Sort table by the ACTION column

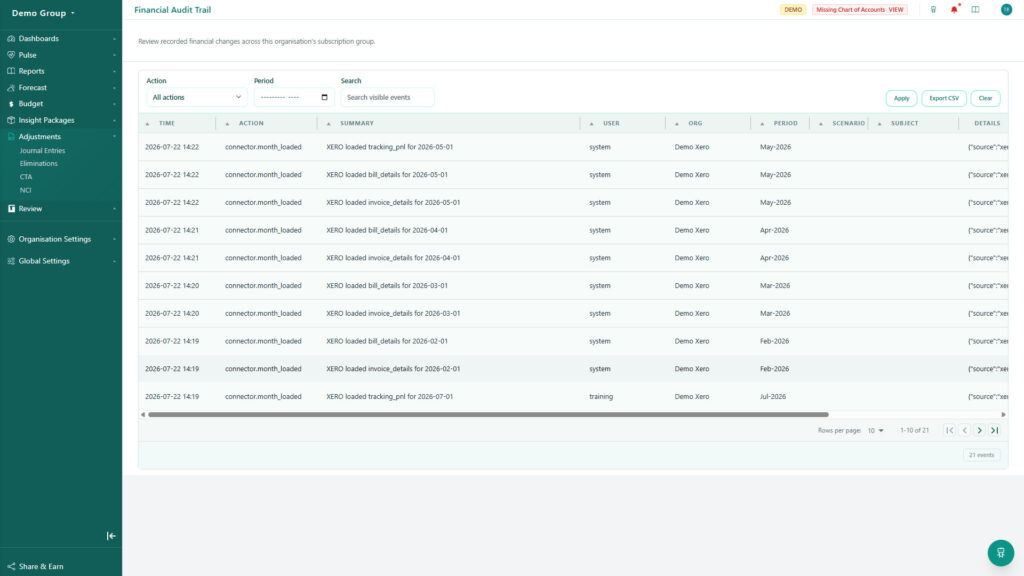(251, 123)
